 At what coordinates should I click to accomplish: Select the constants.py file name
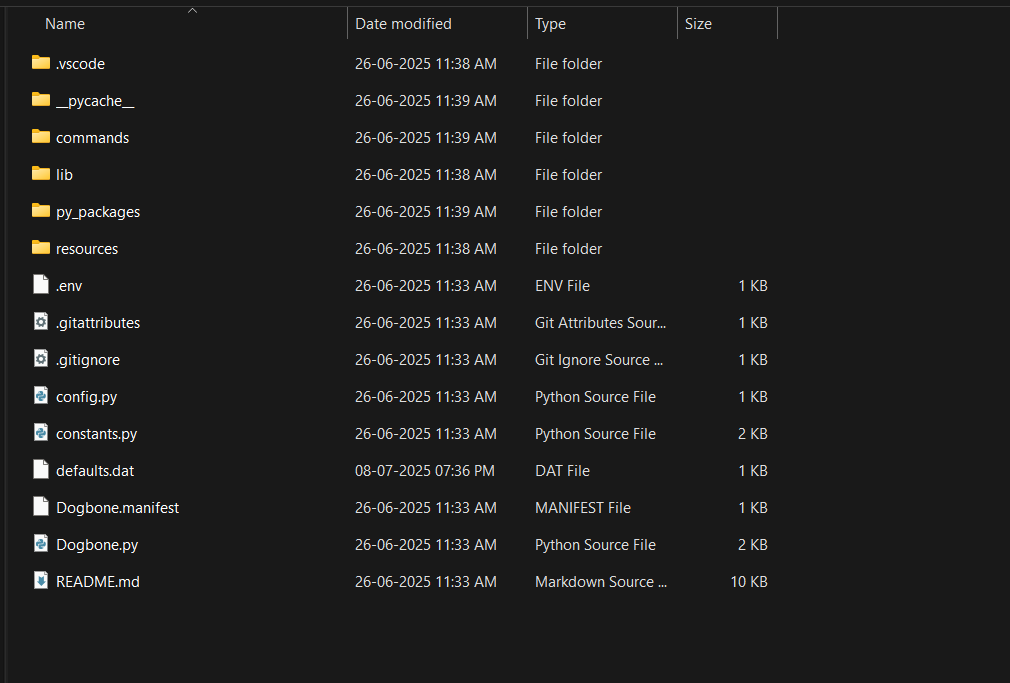(x=96, y=434)
